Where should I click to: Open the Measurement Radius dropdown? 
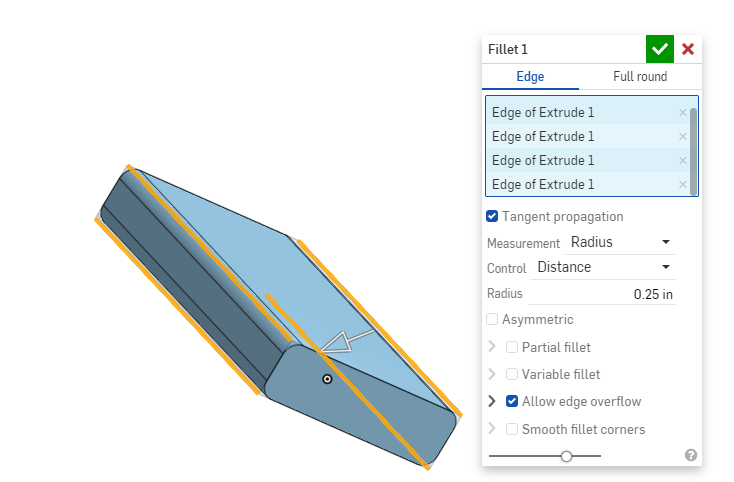[620, 242]
